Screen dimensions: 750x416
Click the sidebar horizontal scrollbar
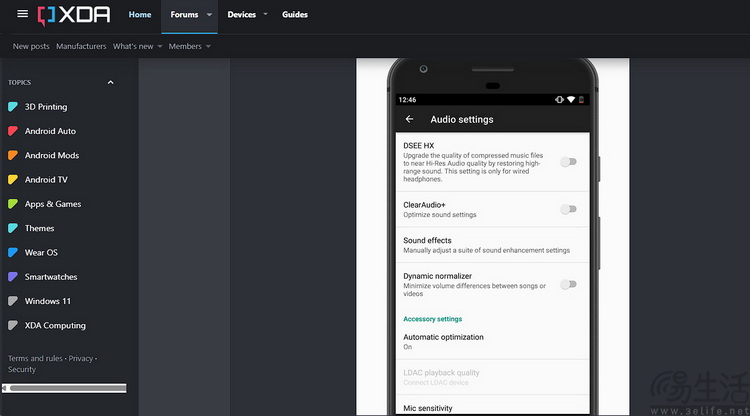pyautogui.click(x=68, y=388)
